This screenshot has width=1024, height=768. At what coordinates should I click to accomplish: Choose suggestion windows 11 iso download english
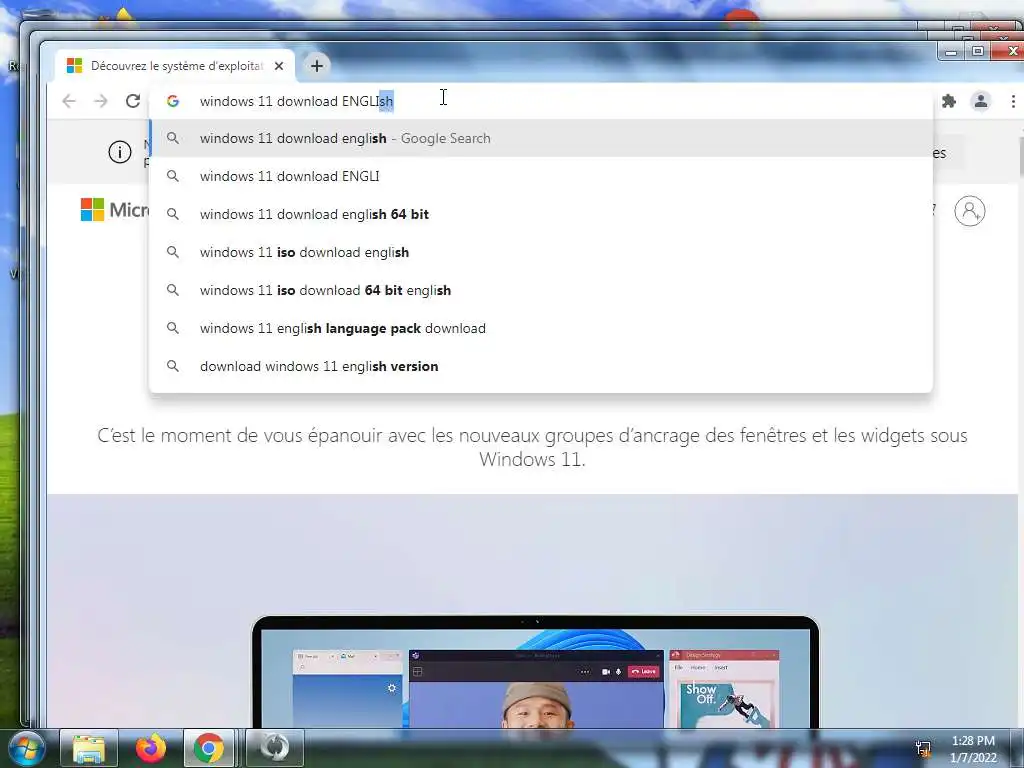pyautogui.click(x=541, y=252)
